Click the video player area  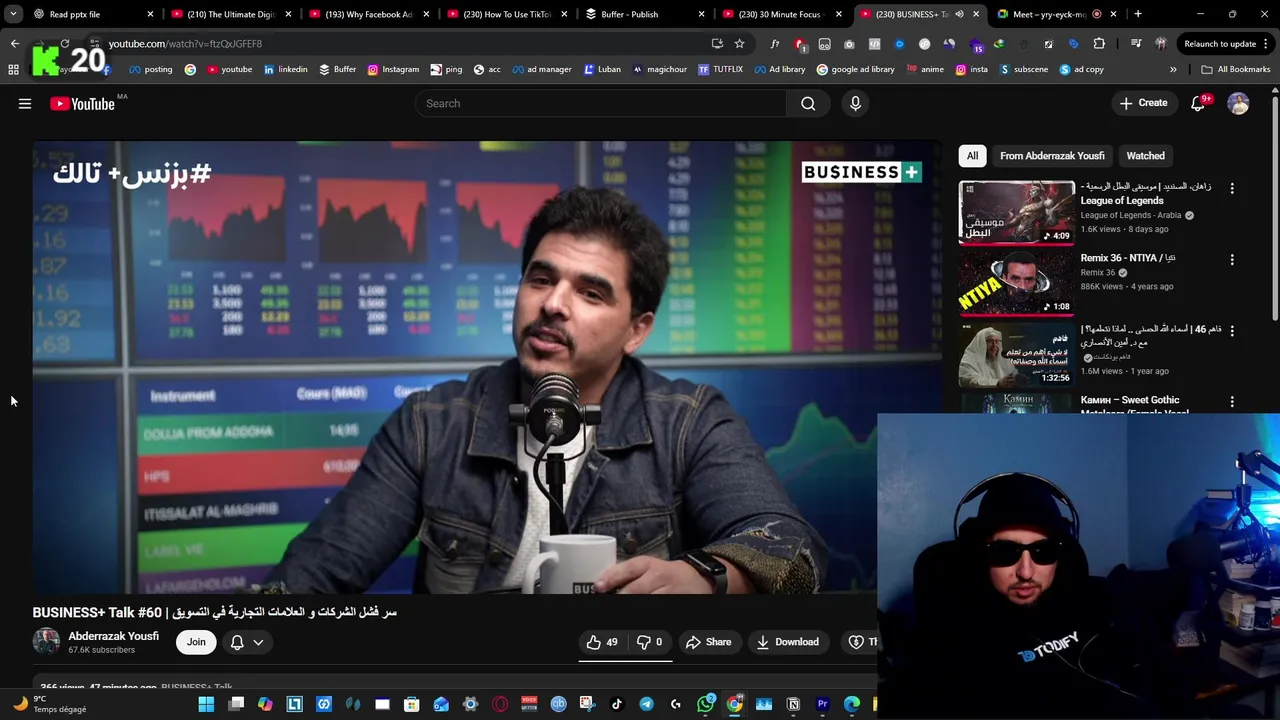tap(487, 368)
